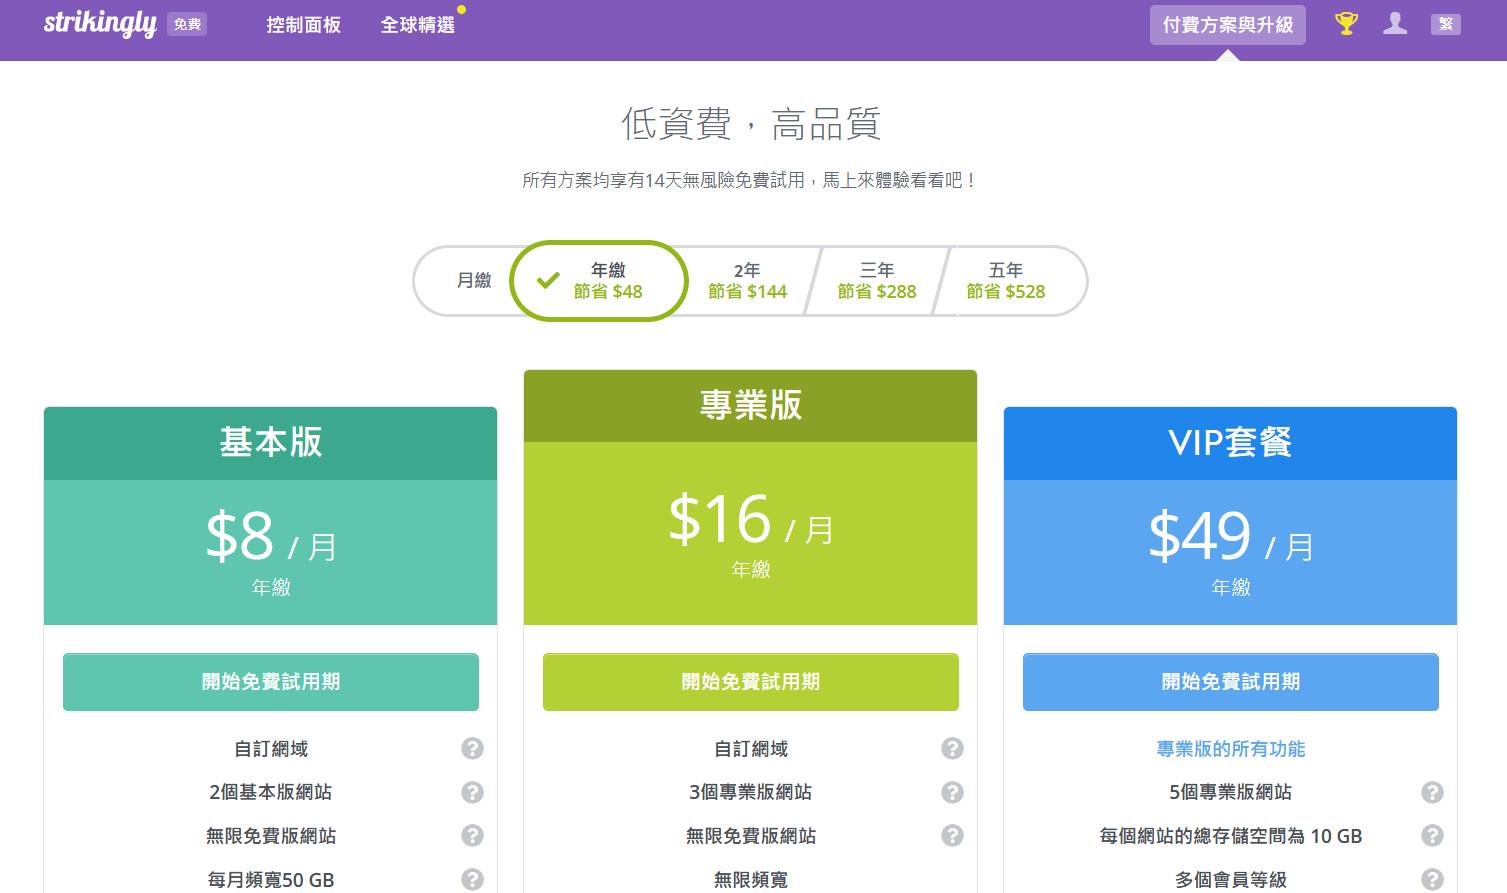Start free trial for 專業版 plan
Screen dimensions: 1507x893
click(750, 682)
